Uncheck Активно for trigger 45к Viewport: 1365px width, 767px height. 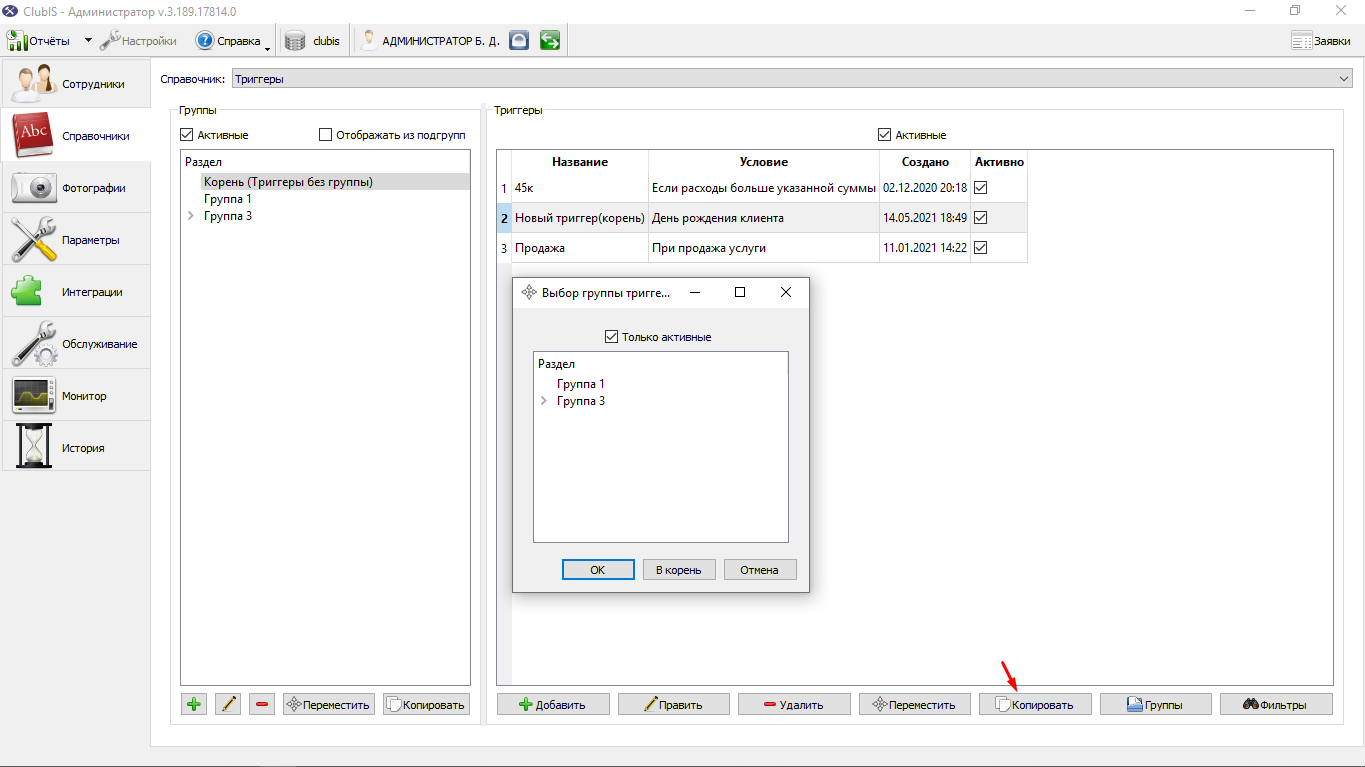coord(981,187)
